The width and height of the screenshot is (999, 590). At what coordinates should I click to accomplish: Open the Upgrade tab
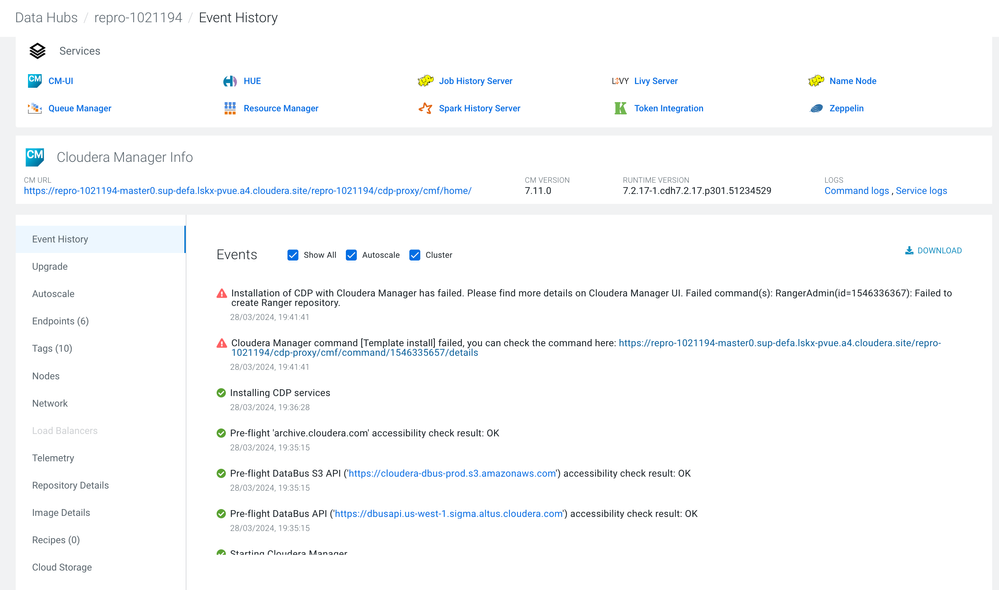click(x=101, y=266)
